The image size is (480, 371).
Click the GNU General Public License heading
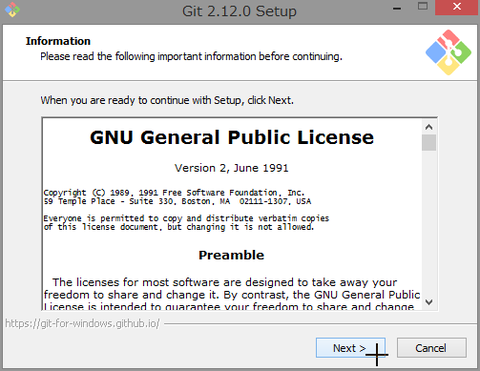tap(232, 137)
